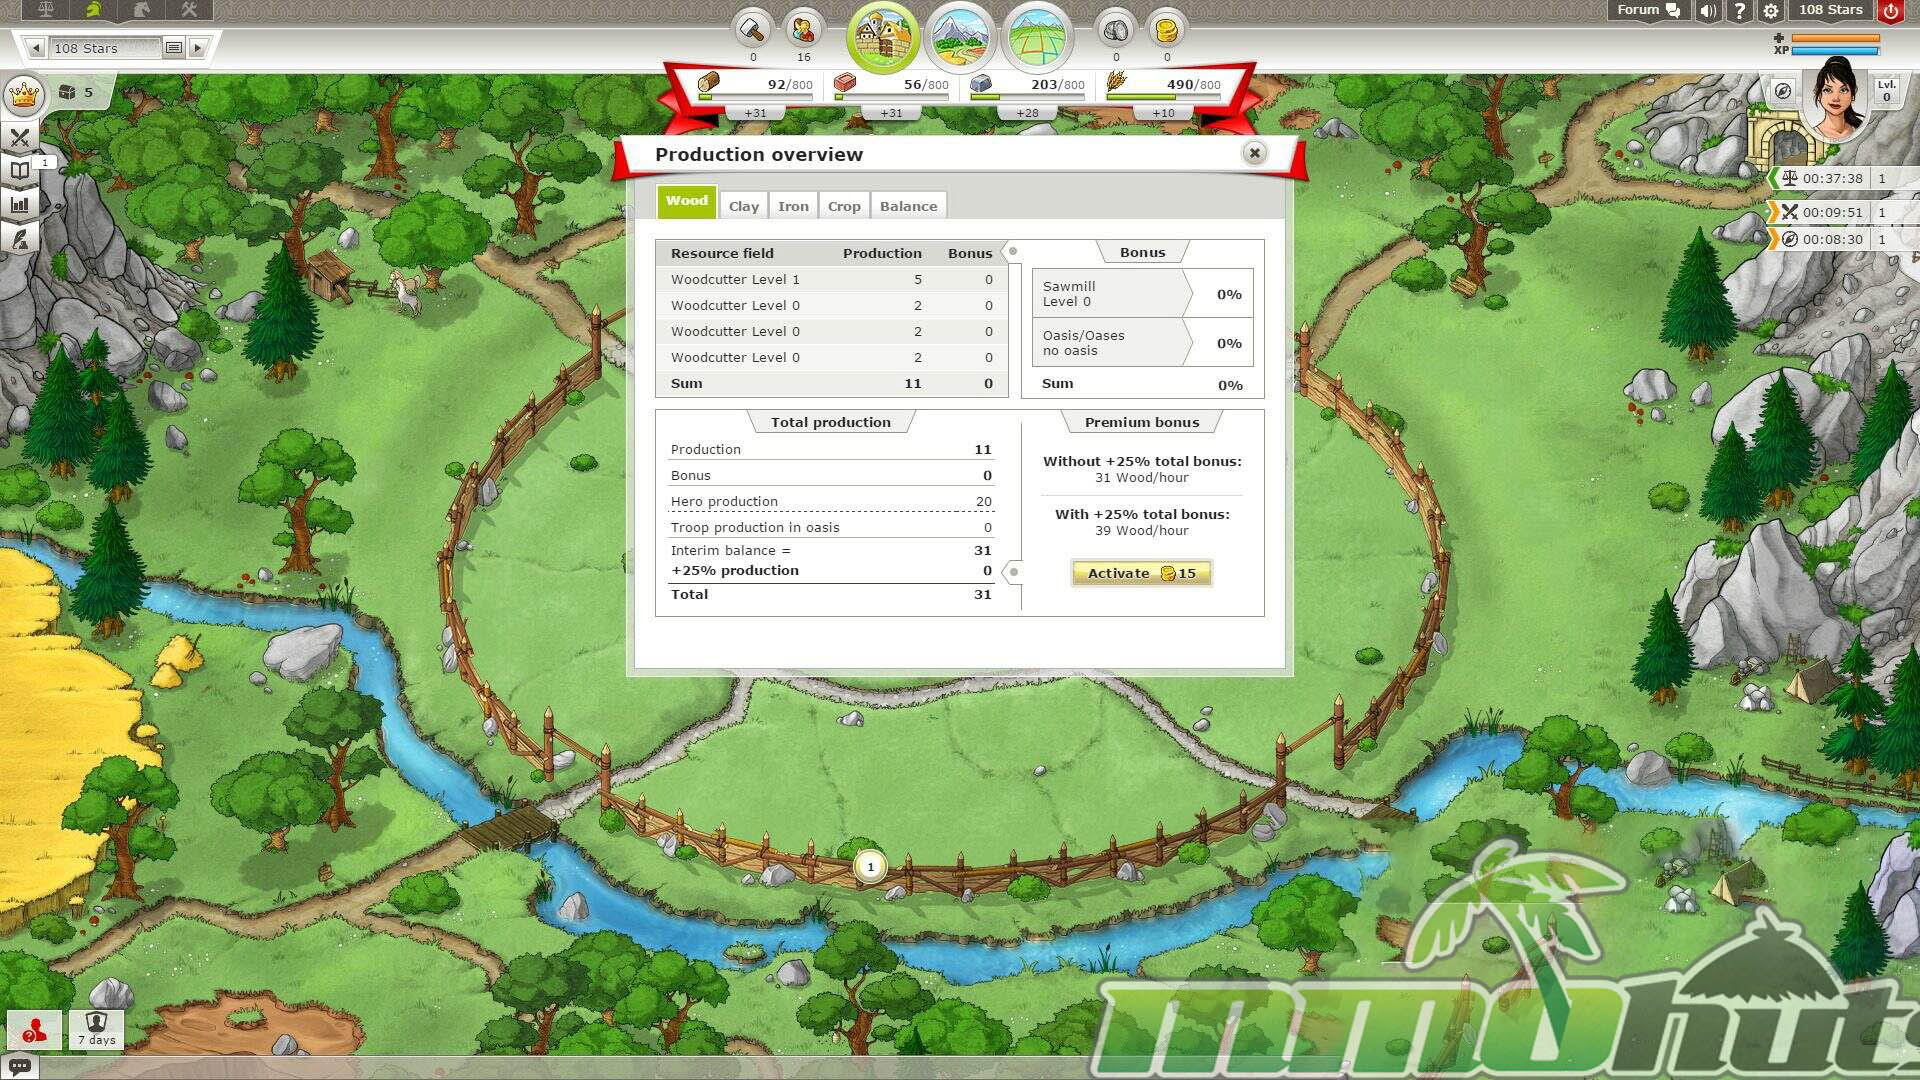Open the village list dropdown button

pos(173,48)
